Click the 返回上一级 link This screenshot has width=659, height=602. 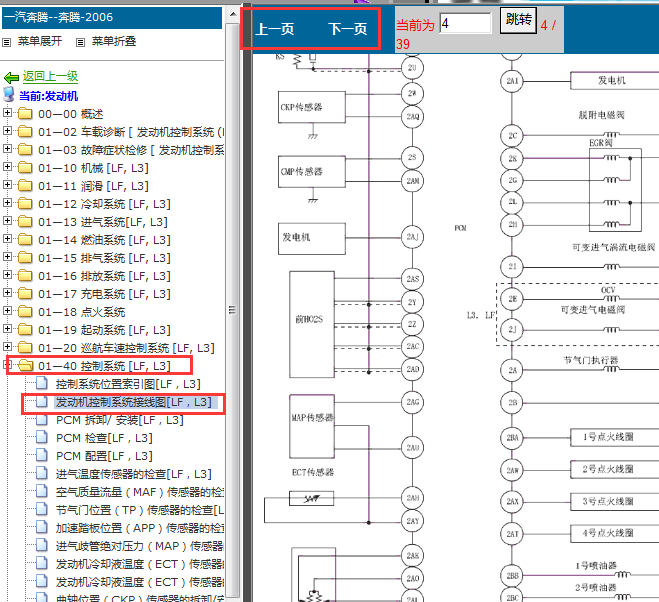pos(50,76)
